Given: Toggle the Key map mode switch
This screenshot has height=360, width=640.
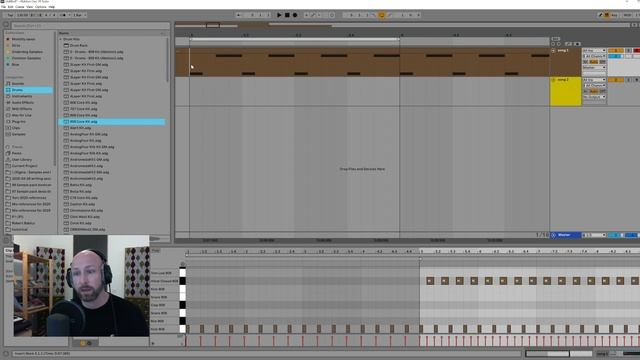Looking at the screenshot, I should tap(614, 15).
